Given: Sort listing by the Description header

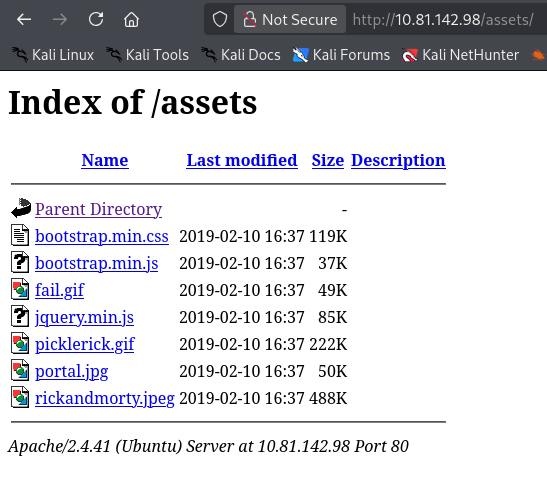Looking at the screenshot, I should pyautogui.click(x=398, y=161).
